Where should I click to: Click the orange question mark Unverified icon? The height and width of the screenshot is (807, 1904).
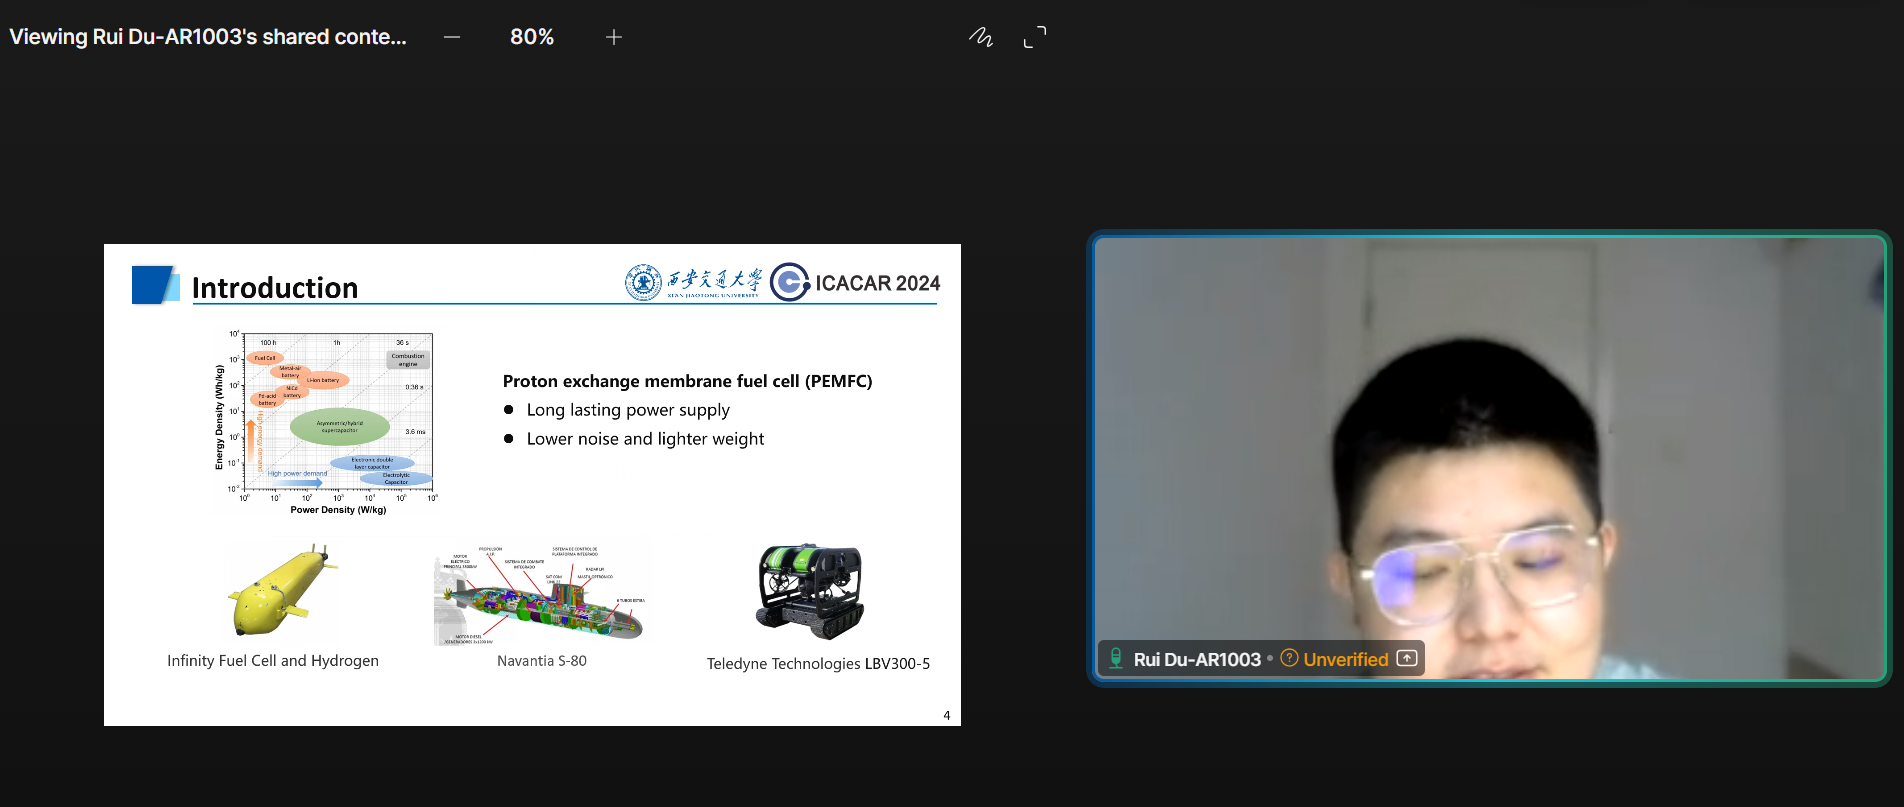click(1289, 658)
